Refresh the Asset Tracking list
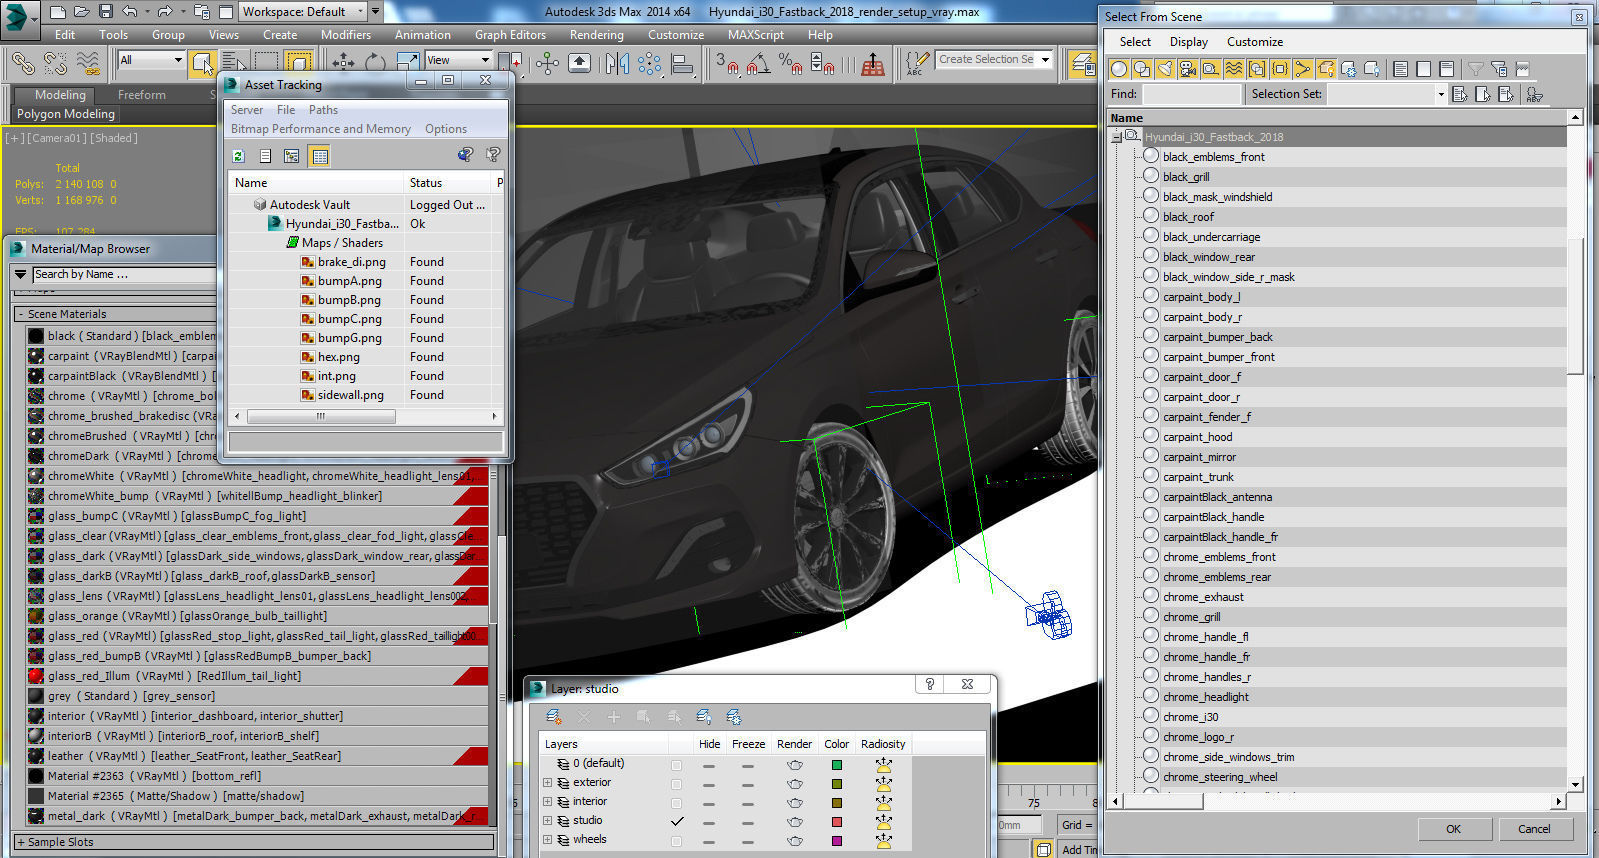This screenshot has height=858, width=1599. click(x=238, y=156)
